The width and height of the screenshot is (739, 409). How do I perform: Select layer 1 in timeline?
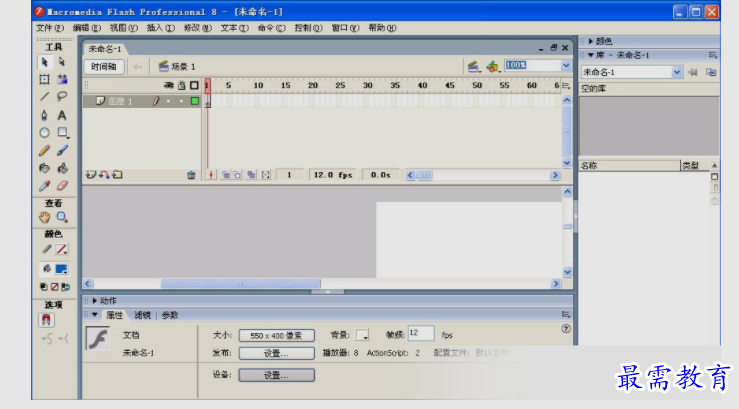coord(142,101)
